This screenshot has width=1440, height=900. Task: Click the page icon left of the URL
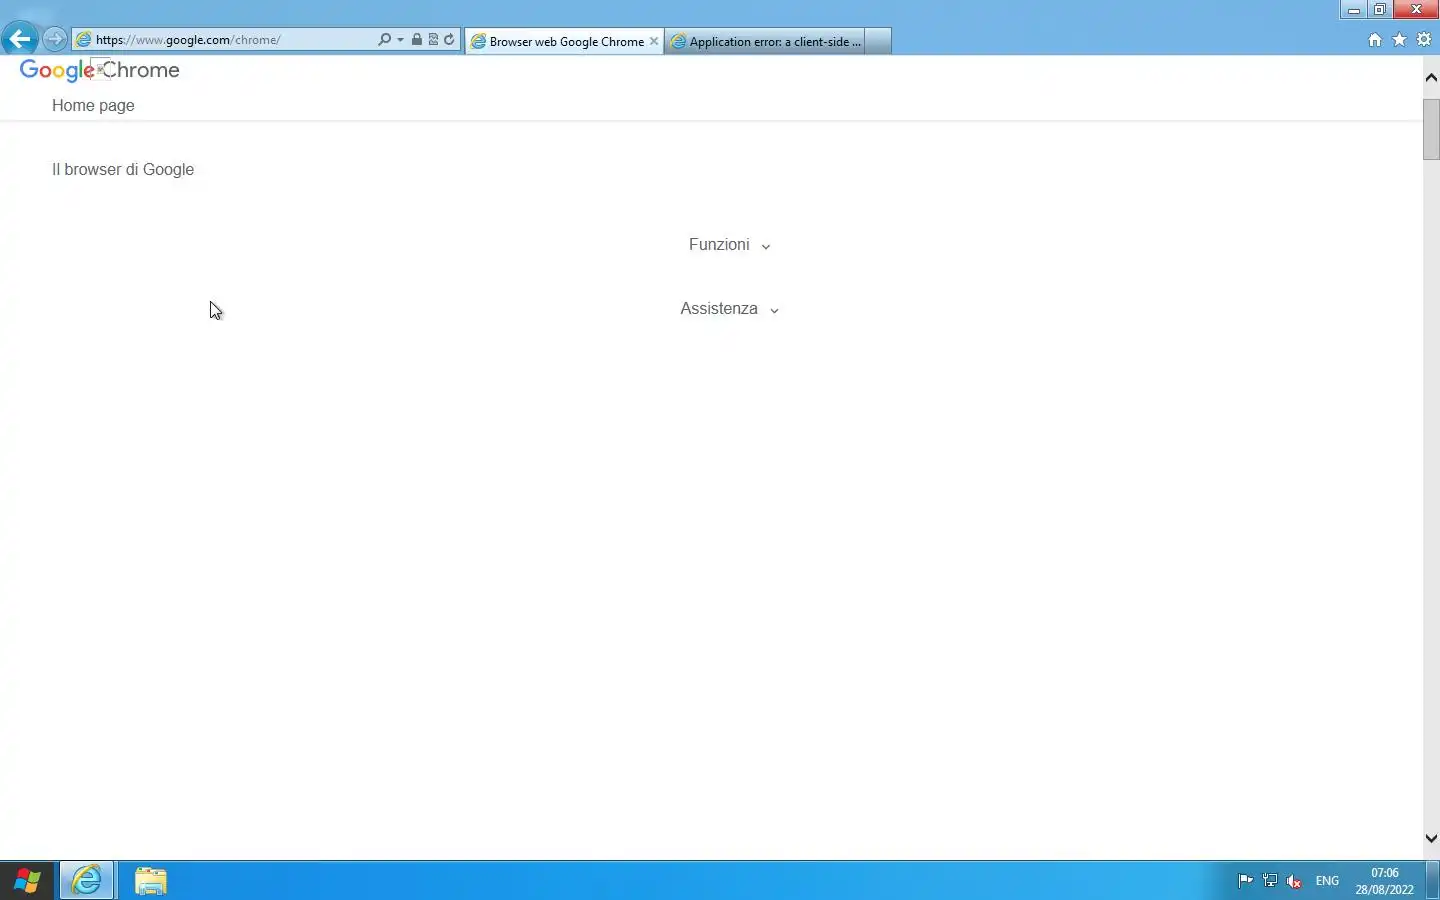84,40
